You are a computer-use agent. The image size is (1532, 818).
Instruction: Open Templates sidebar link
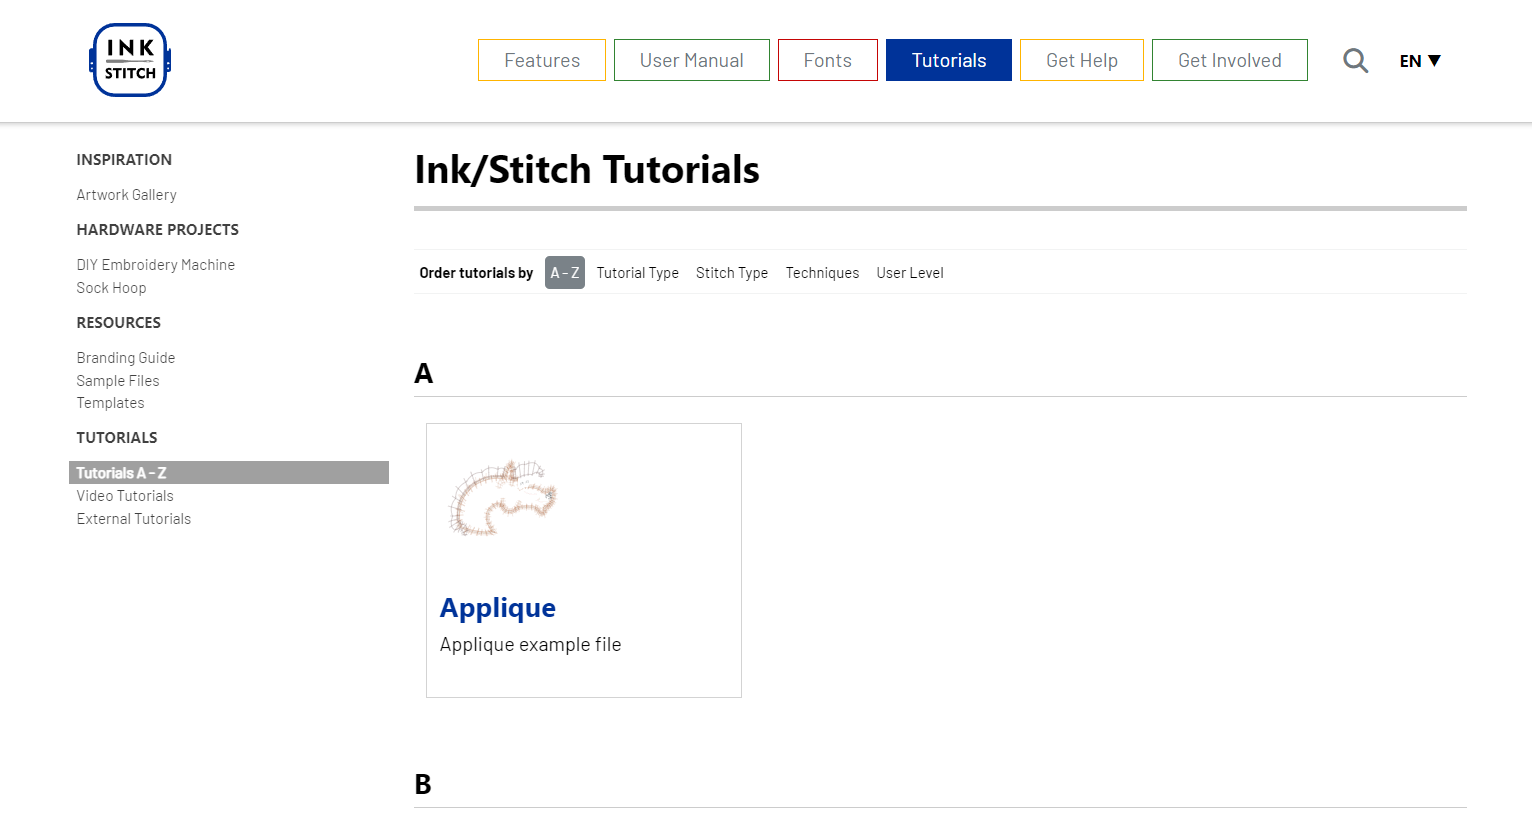pyautogui.click(x=111, y=403)
